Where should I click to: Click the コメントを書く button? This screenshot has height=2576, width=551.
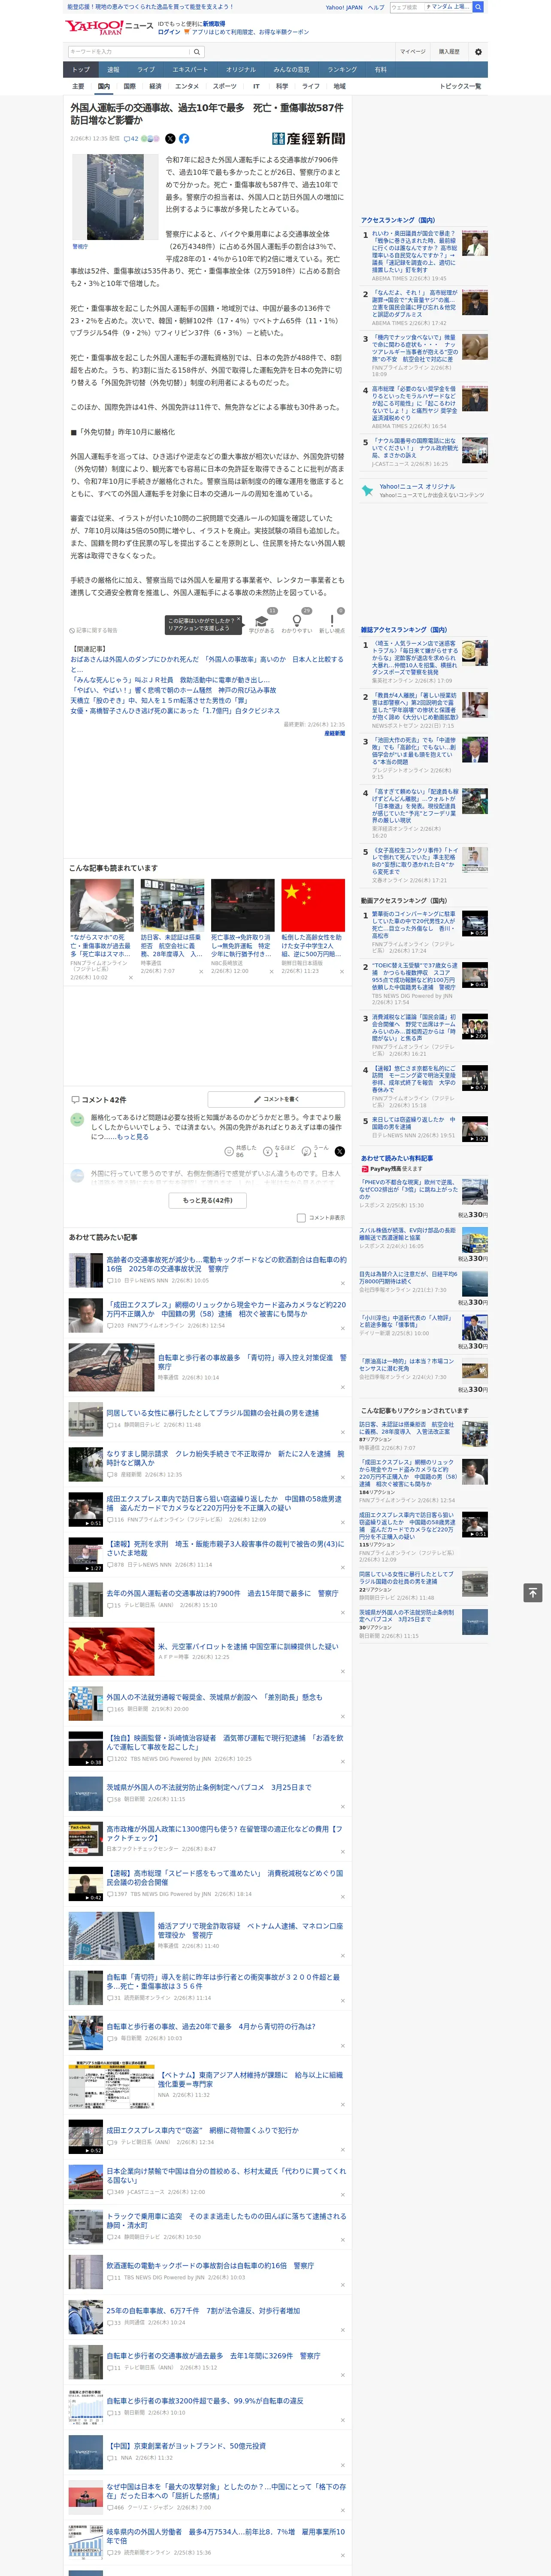tap(277, 1099)
